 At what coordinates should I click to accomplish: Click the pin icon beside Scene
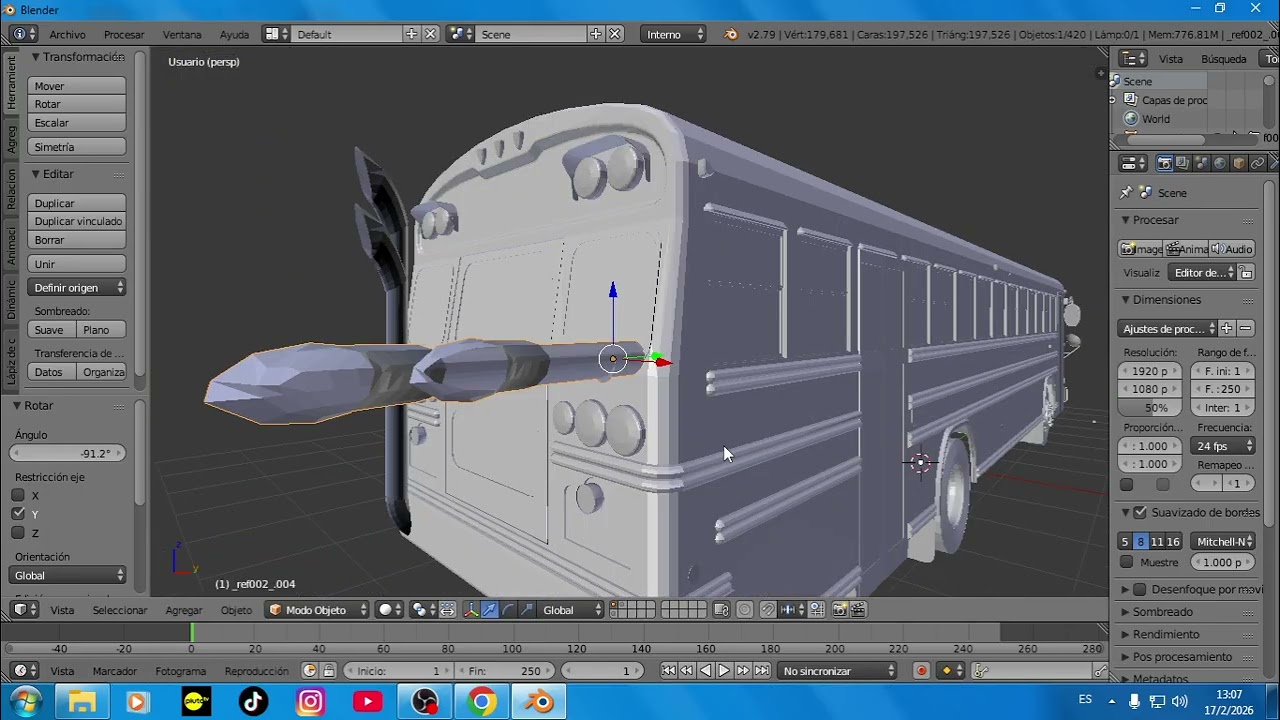[x=1127, y=192]
